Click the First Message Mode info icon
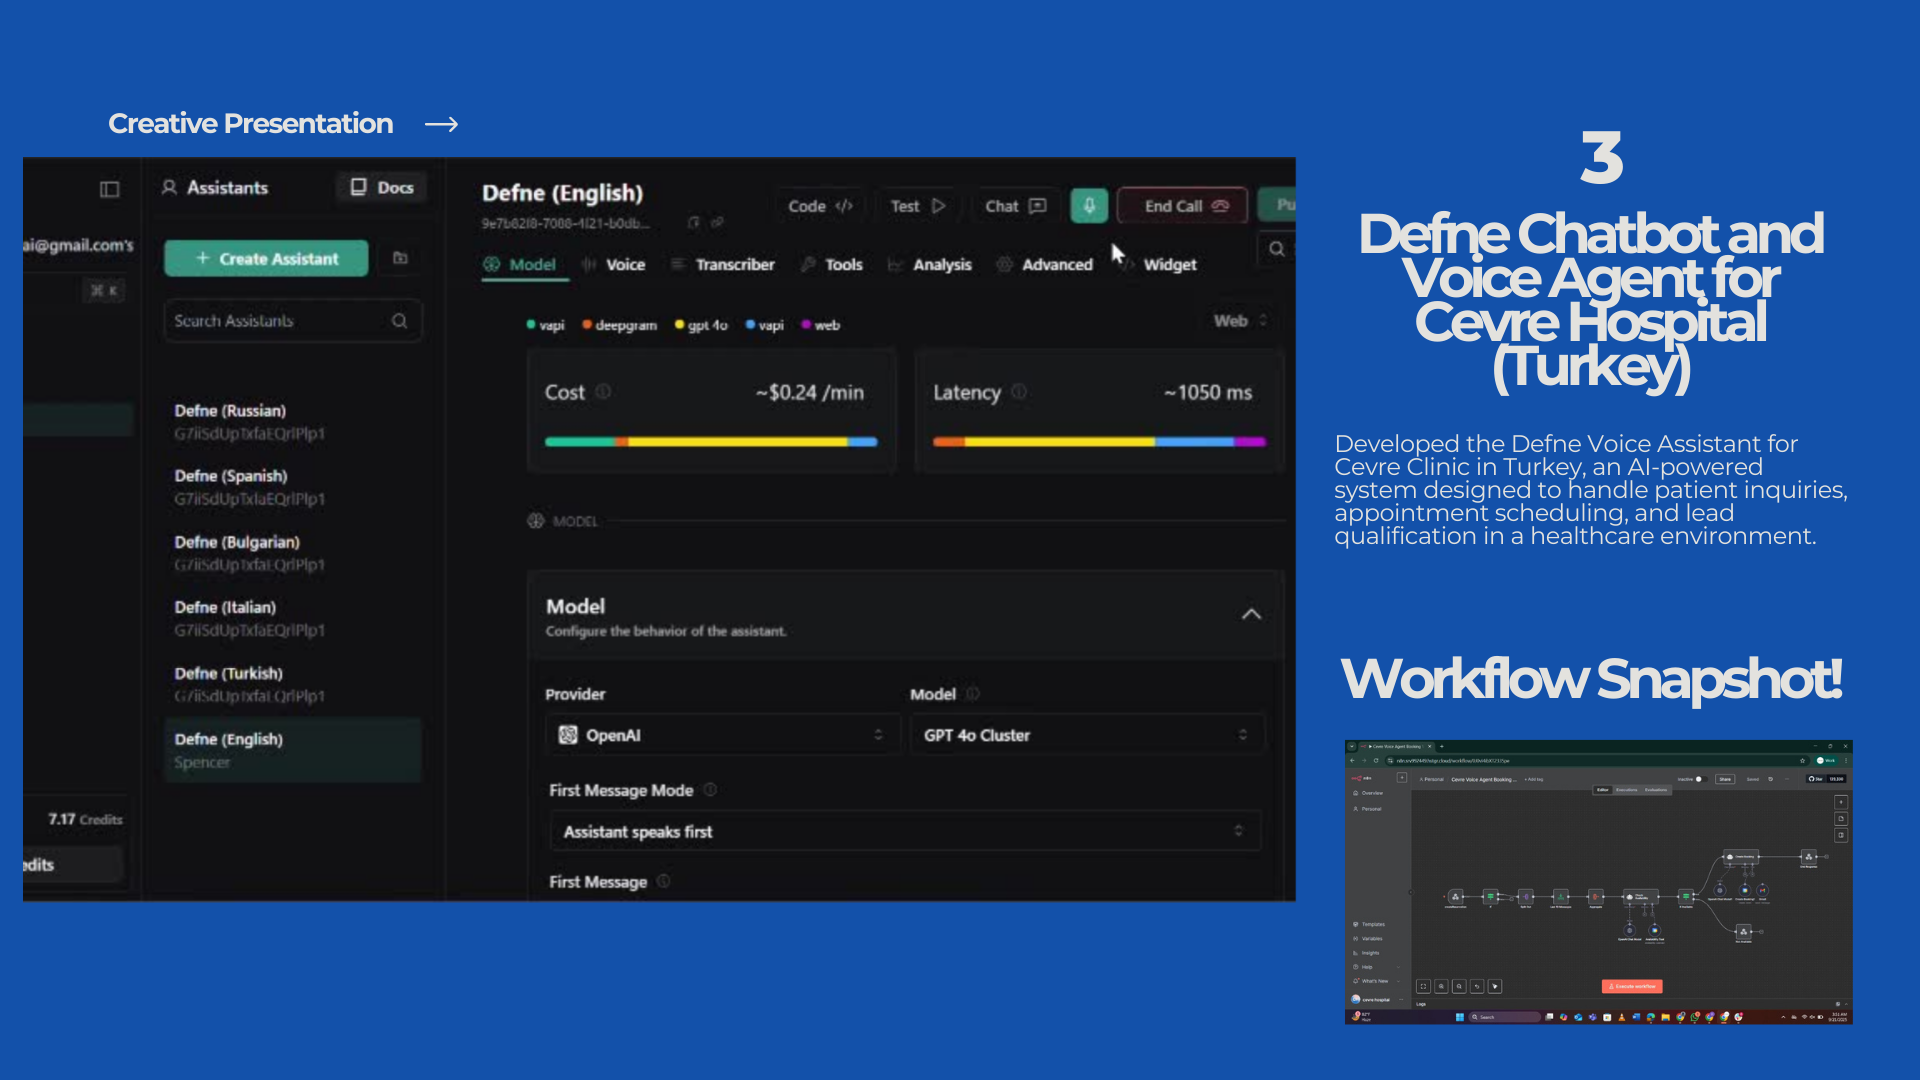1920x1080 pixels. click(710, 790)
